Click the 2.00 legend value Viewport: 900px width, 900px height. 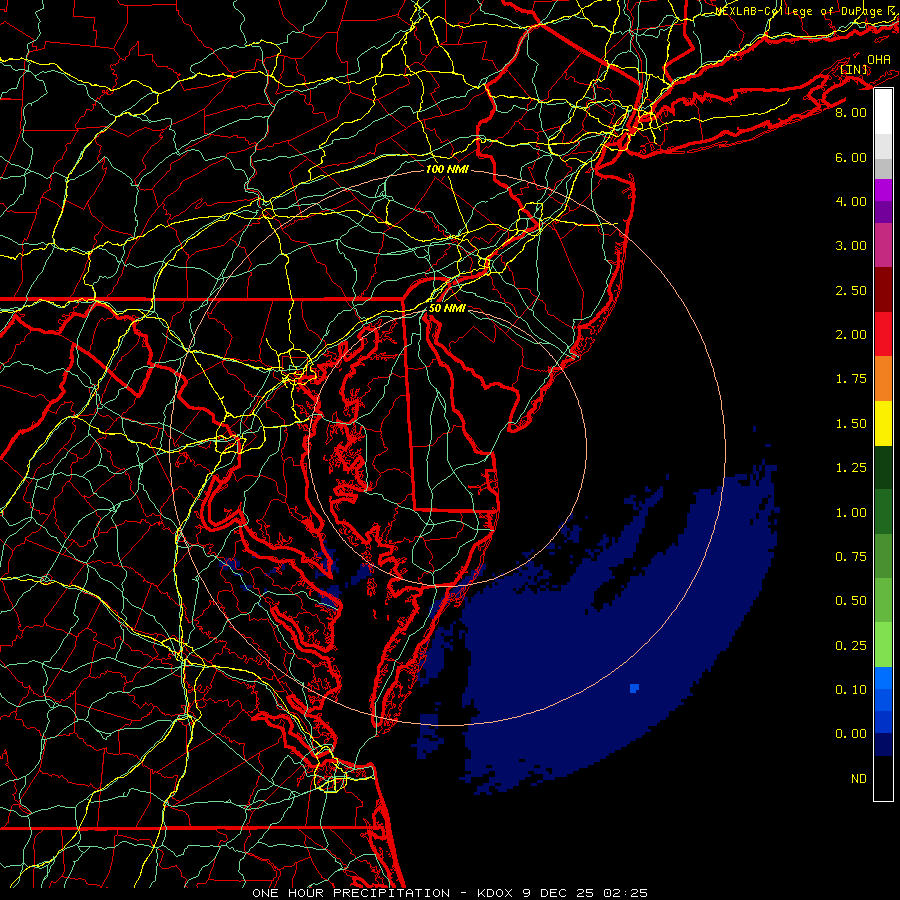pyautogui.click(x=851, y=335)
